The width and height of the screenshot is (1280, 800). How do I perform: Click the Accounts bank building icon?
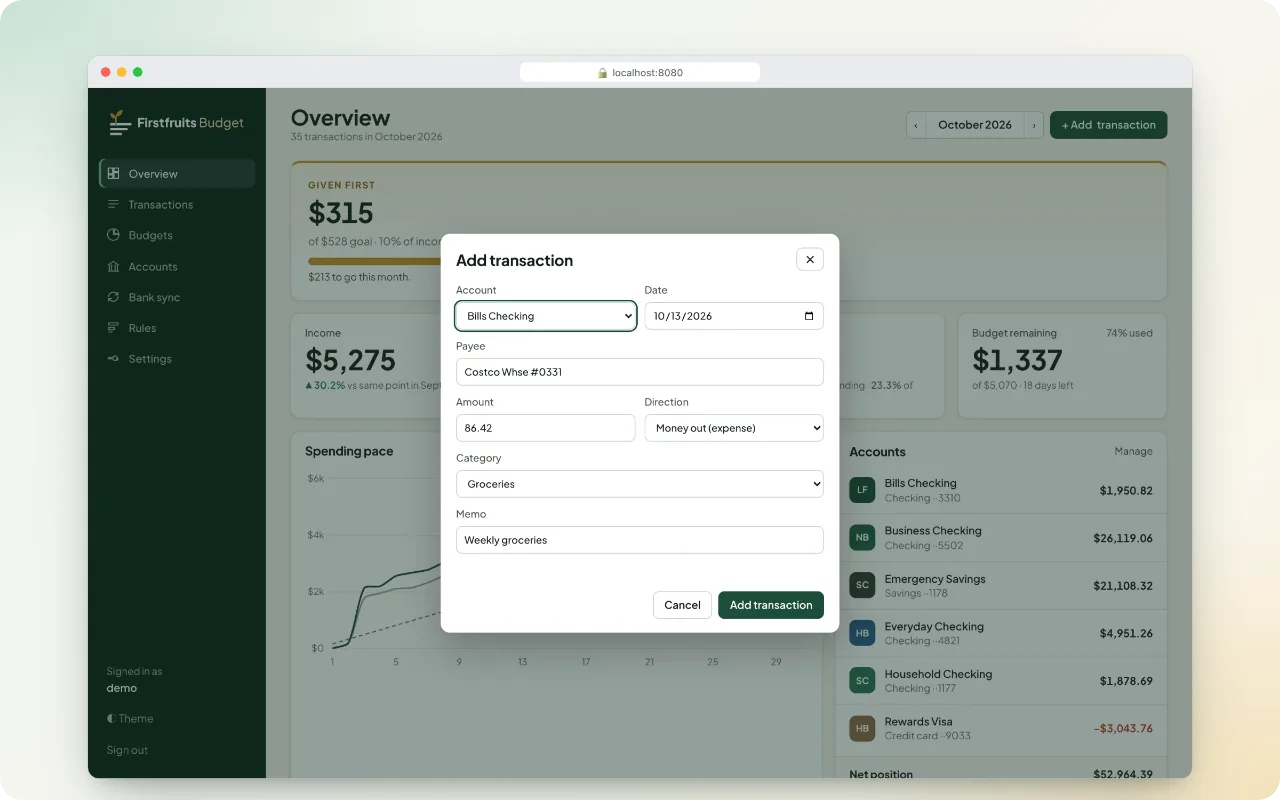(114, 267)
